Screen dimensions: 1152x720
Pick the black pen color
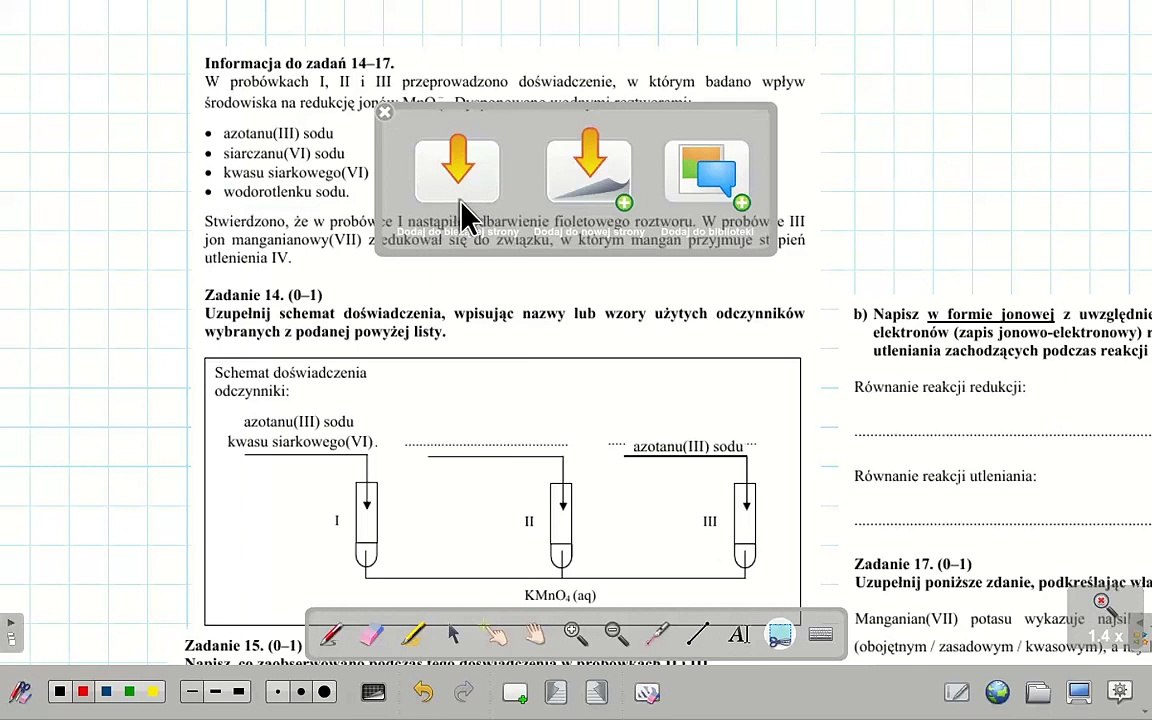click(60, 691)
